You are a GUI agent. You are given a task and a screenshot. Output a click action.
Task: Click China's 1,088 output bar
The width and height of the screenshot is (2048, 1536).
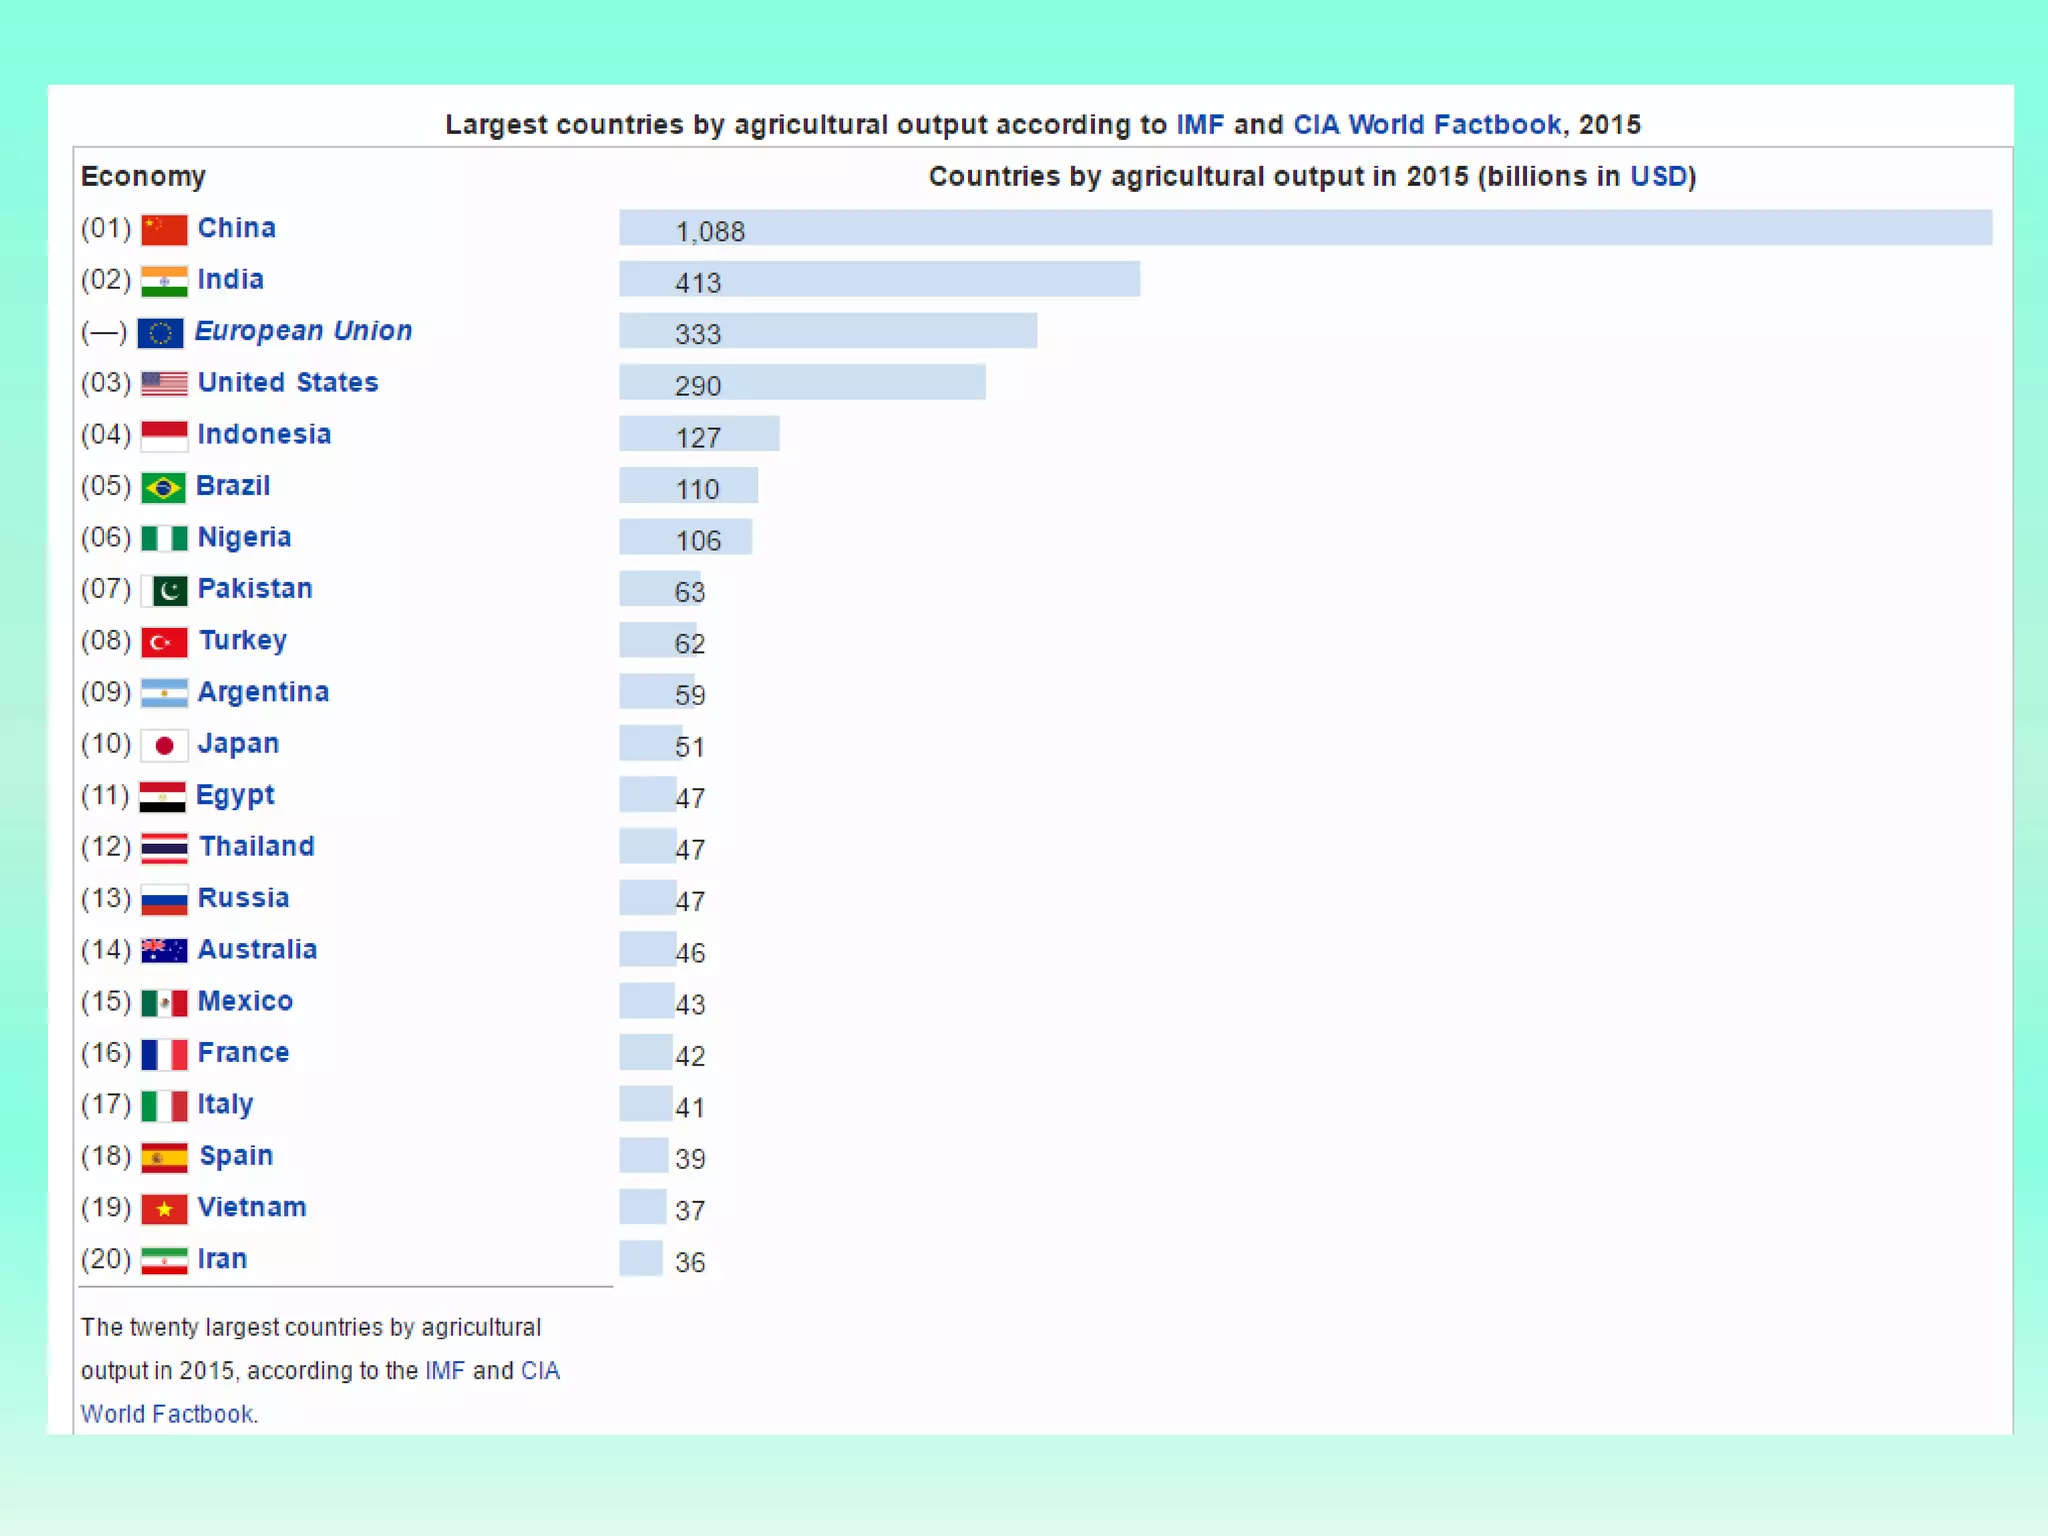[x=1304, y=228]
